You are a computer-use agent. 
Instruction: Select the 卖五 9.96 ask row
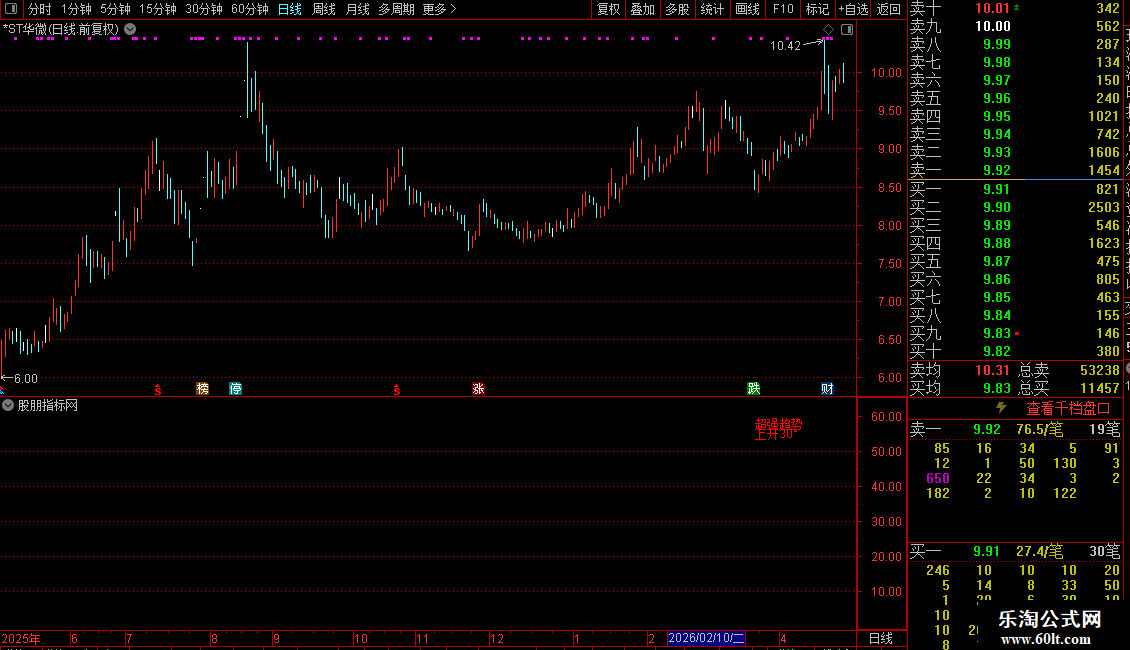click(1015, 98)
